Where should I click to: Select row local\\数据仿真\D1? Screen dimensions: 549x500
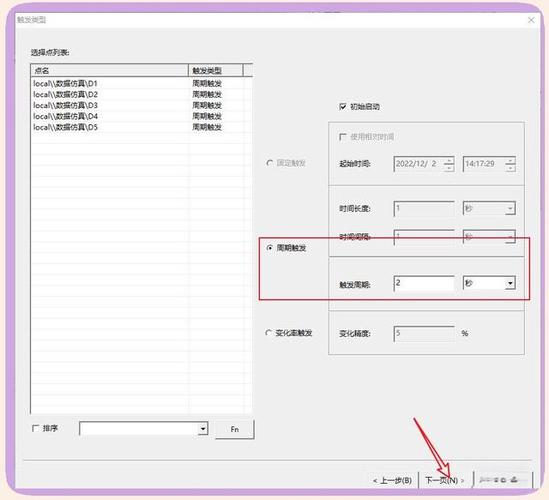[141, 84]
